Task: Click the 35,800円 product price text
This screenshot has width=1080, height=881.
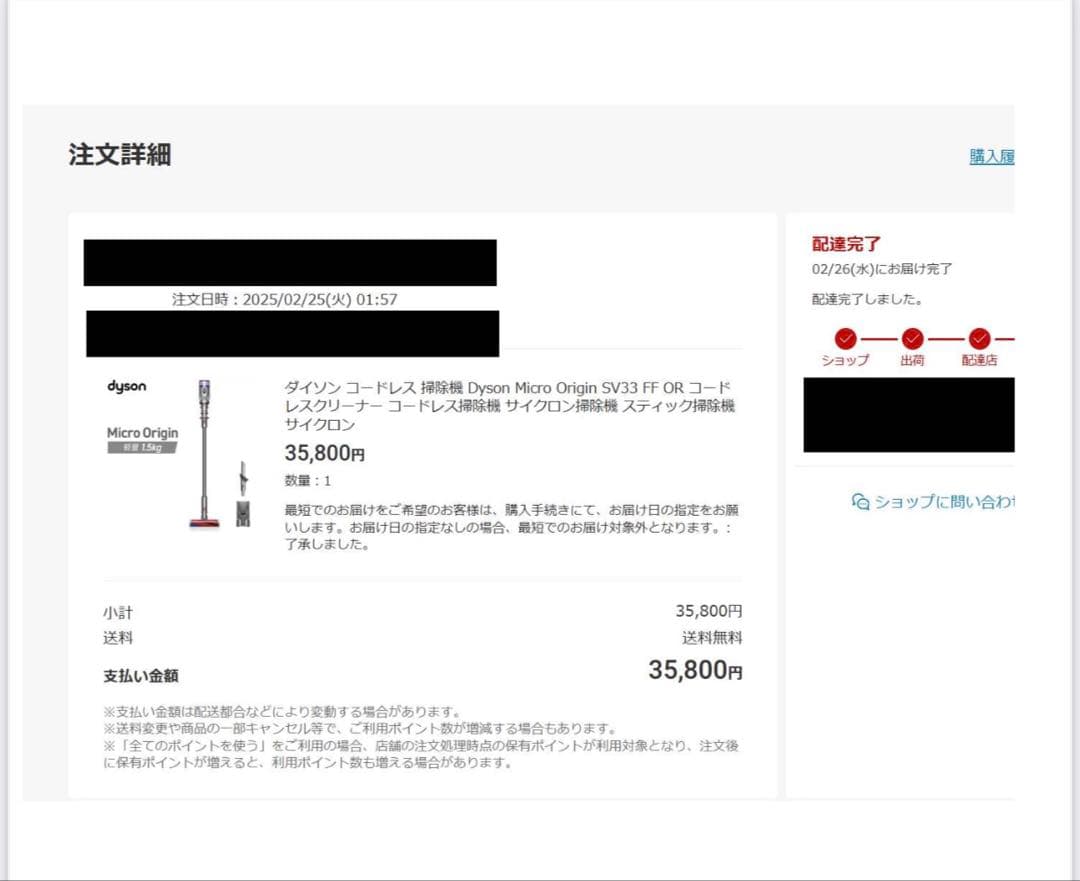Action: [x=325, y=452]
